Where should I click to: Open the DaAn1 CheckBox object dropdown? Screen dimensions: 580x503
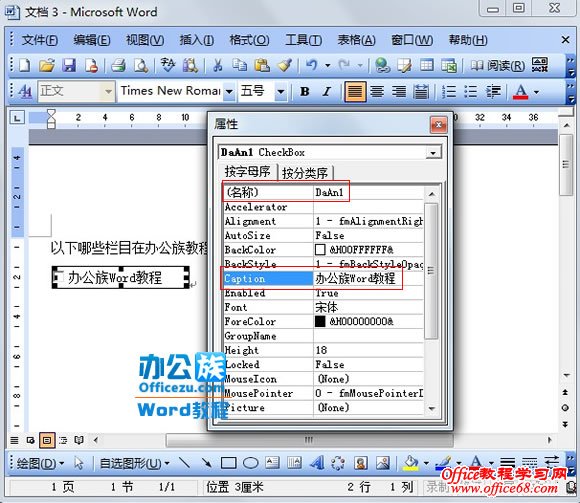[433, 153]
